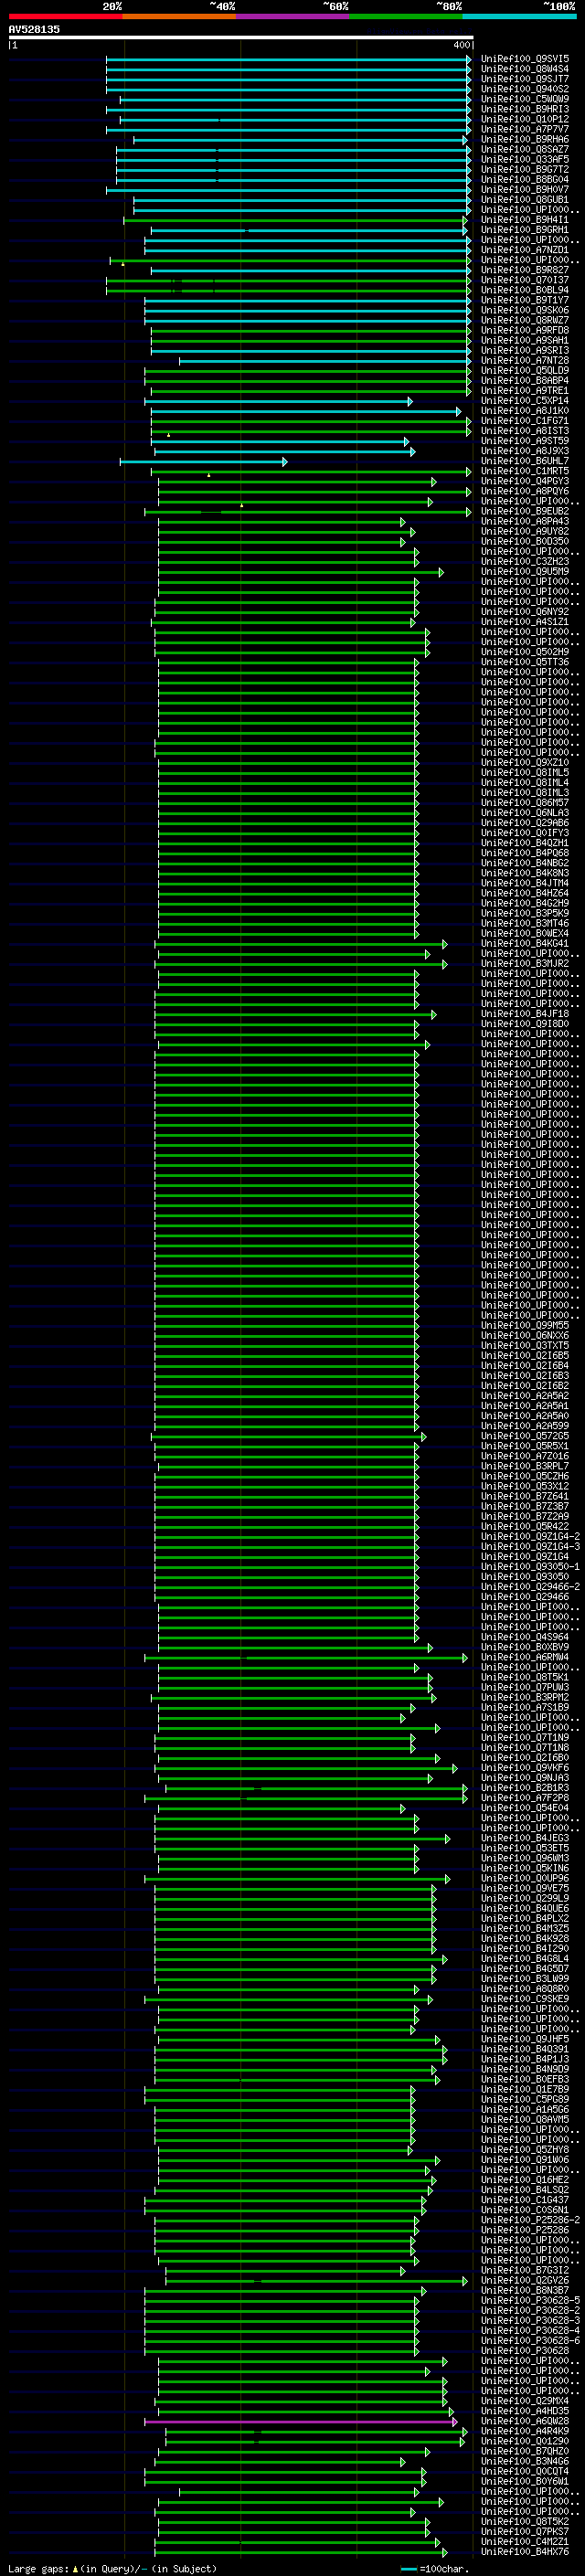
Task: Select hit label UniRef100_A9SAH1
Action: pos(525,341)
